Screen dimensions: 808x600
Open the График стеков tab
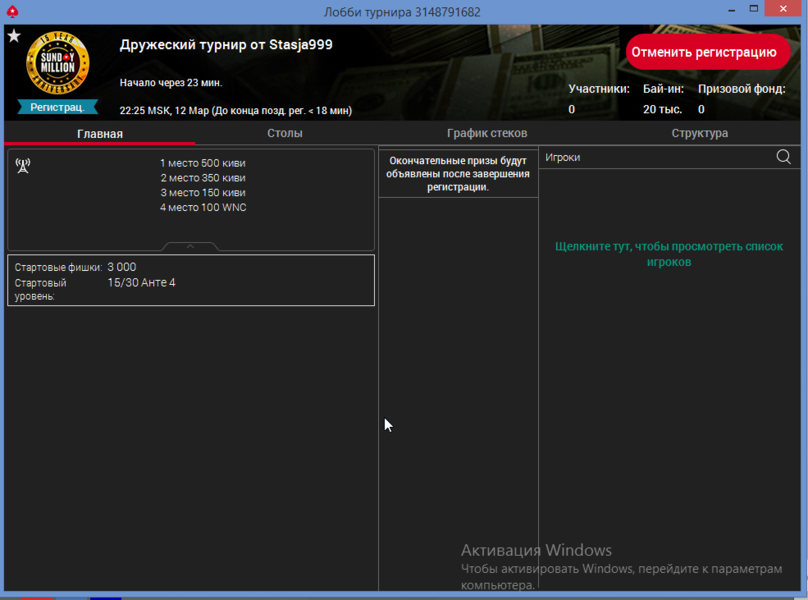pyautogui.click(x=487, y=134)
